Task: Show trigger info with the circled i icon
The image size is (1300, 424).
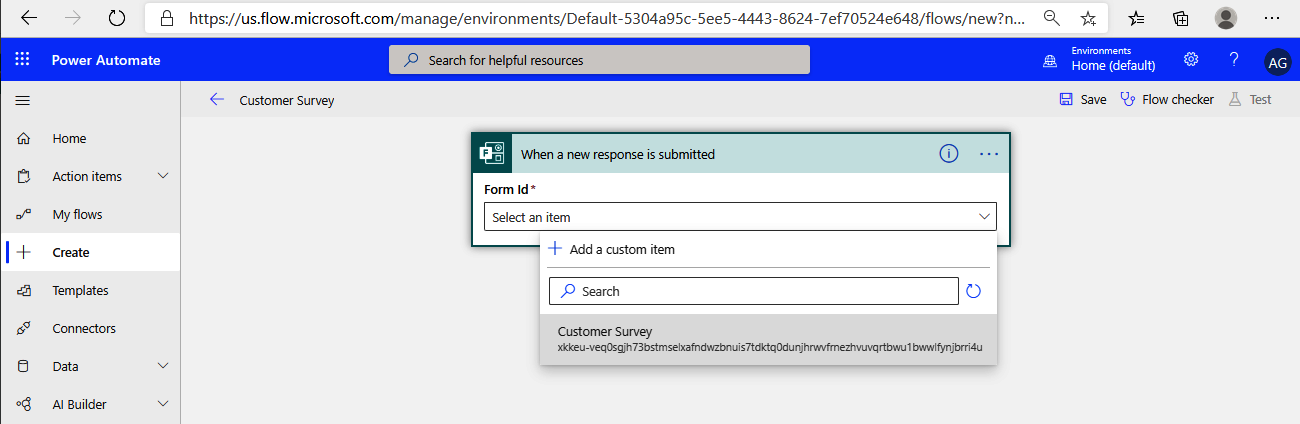Action: [948, 154]
